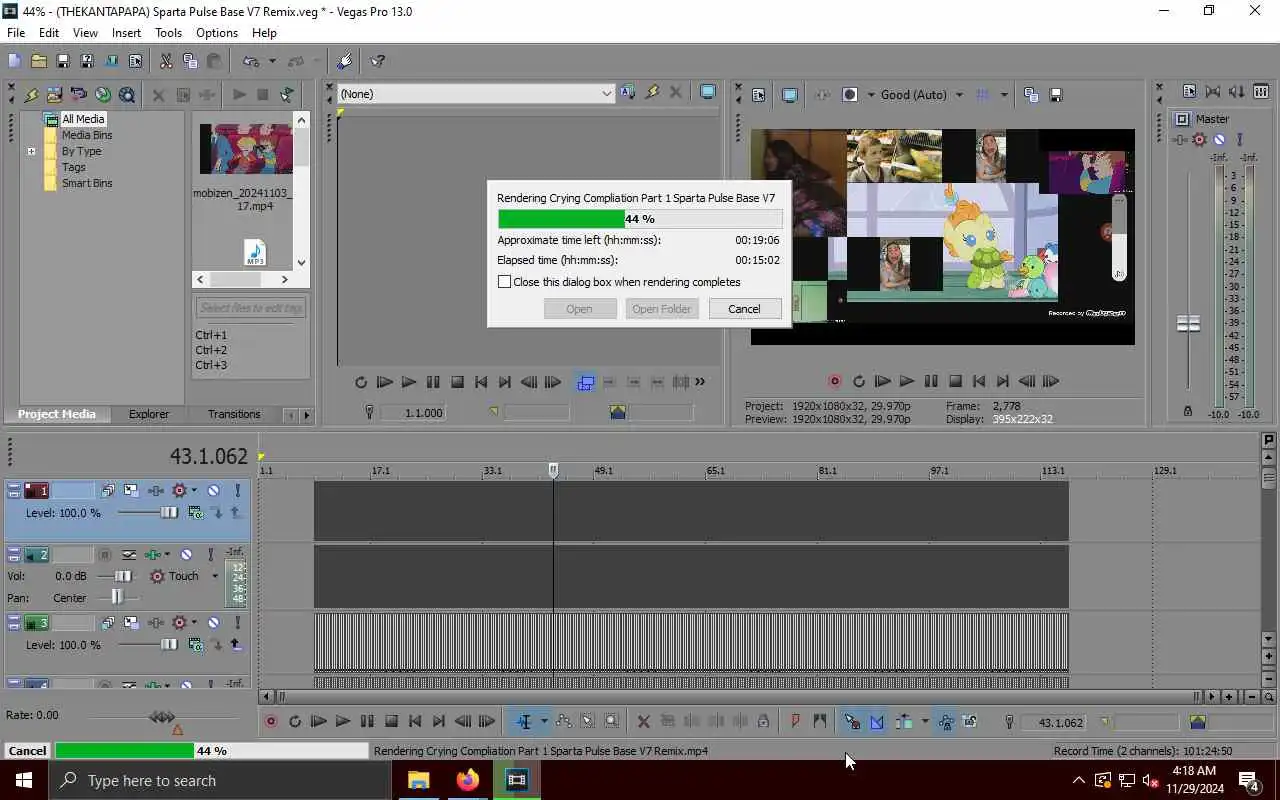Open automation settings gear on track 1
Screen dimensions: 1280x800
tap(182, 491)
